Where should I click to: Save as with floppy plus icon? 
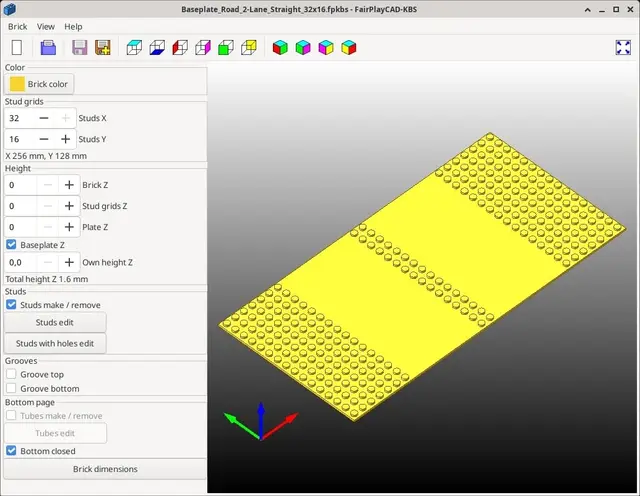(x=102, y=47)
